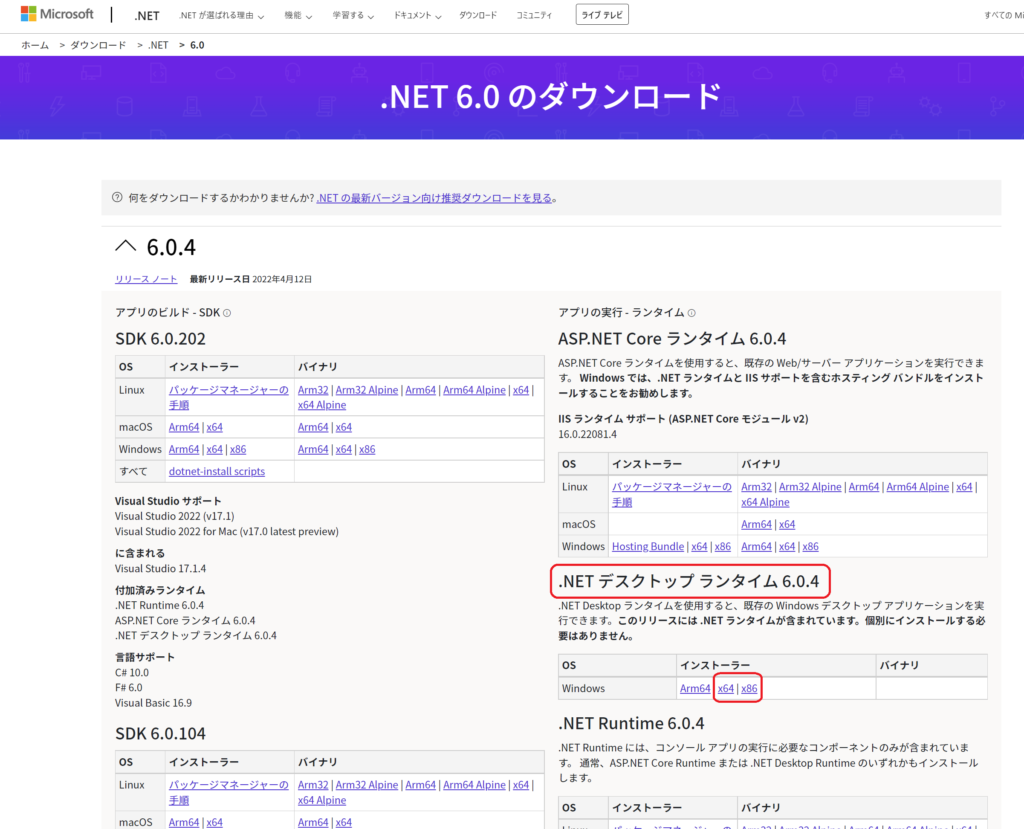The image size is (1024, 829).
Task: Download SDK 6.0.202 Linux Arm32 Alpine binary
Action: click(x=367, y=390)
